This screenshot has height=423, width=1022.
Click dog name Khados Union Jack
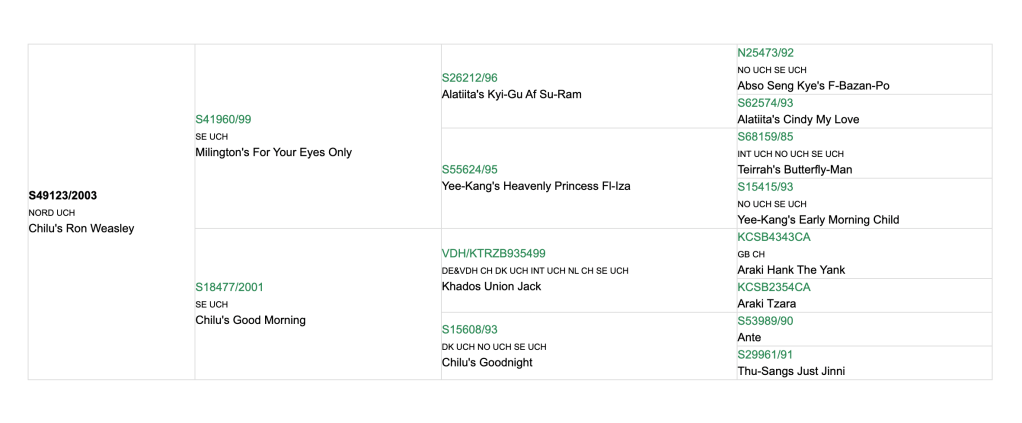coord(491,286)
